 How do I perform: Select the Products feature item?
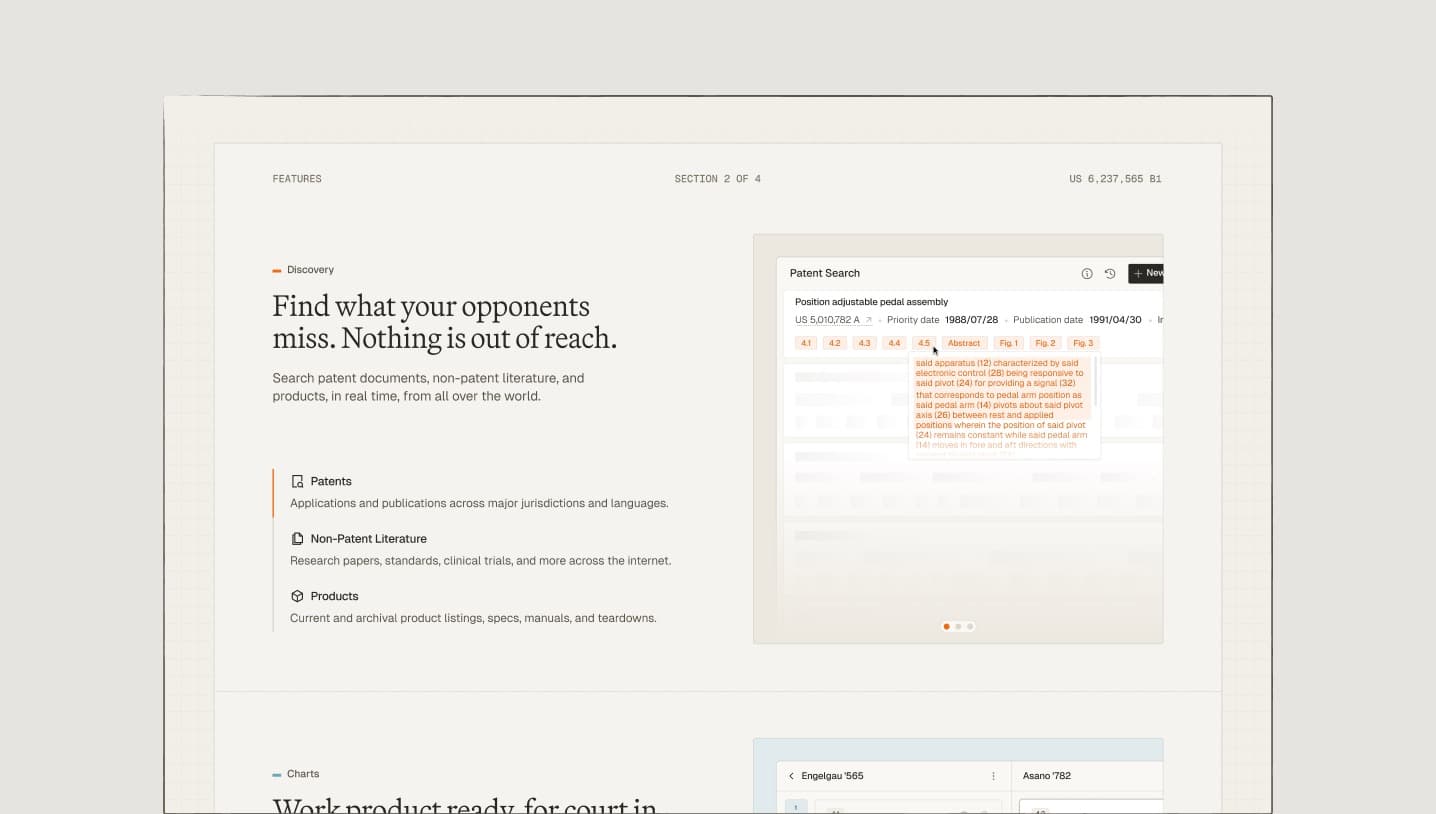point(473,607)
